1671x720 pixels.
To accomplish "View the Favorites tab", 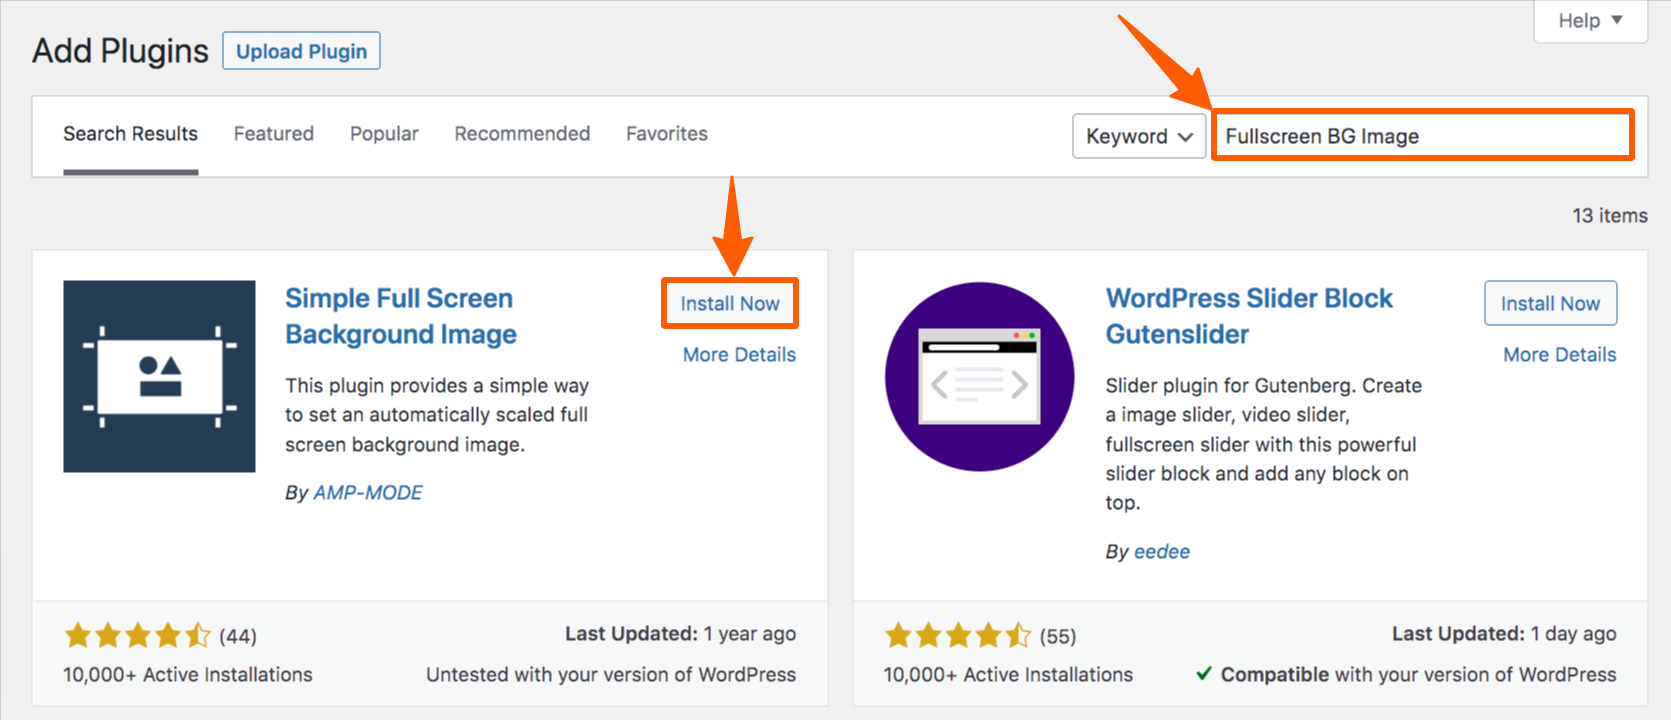I will [x=666, y=133].
